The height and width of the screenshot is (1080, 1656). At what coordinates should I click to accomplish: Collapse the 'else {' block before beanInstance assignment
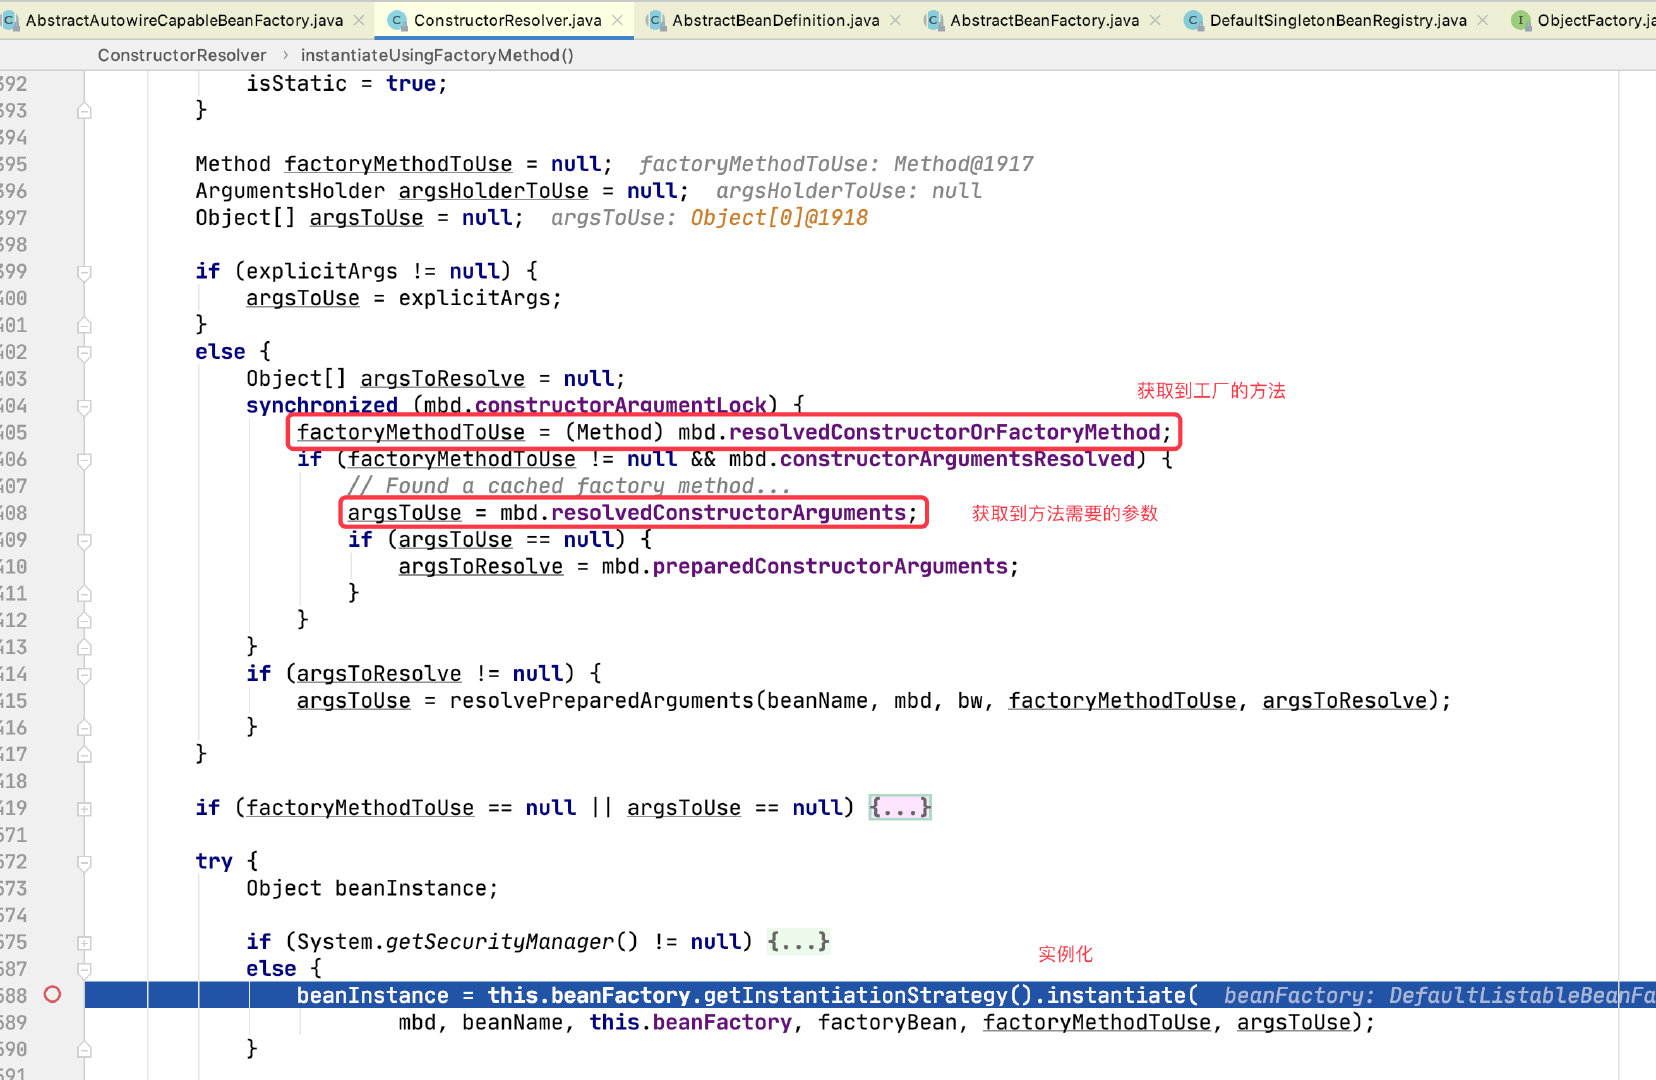coord(85,969)
